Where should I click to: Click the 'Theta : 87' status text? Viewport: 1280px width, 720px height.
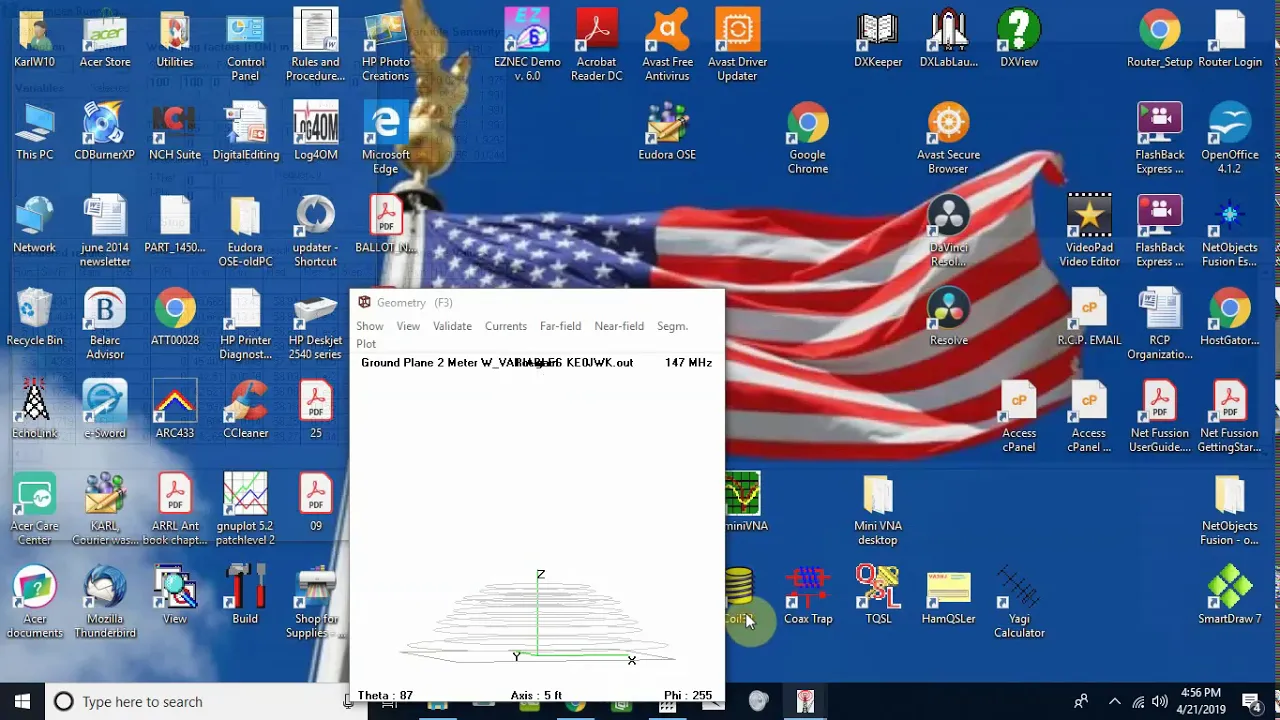[385, 695]
